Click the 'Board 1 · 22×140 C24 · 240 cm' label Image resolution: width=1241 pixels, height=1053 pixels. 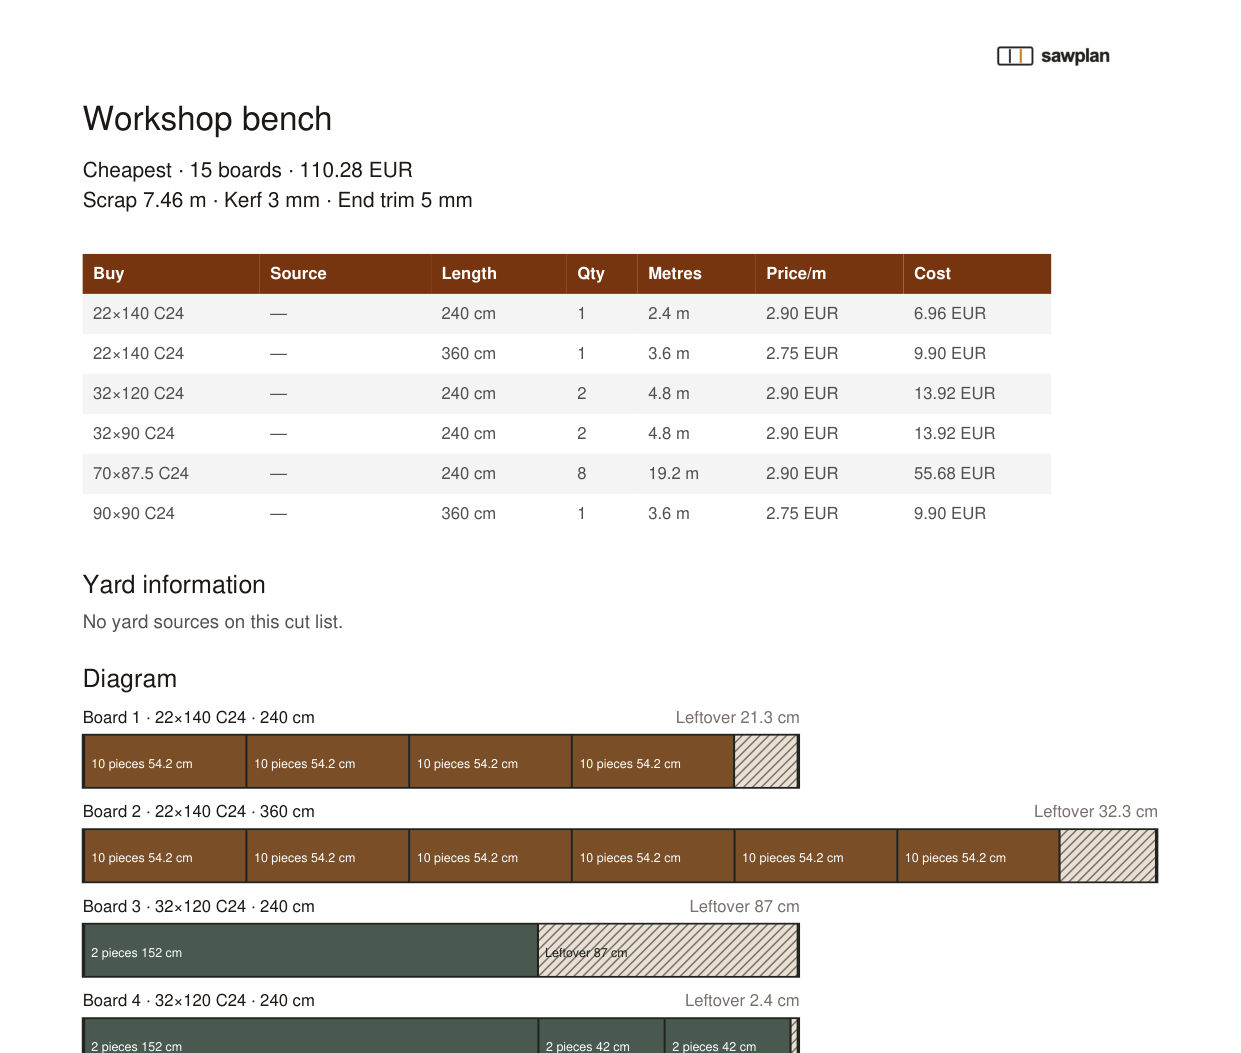tap(199, 717)
